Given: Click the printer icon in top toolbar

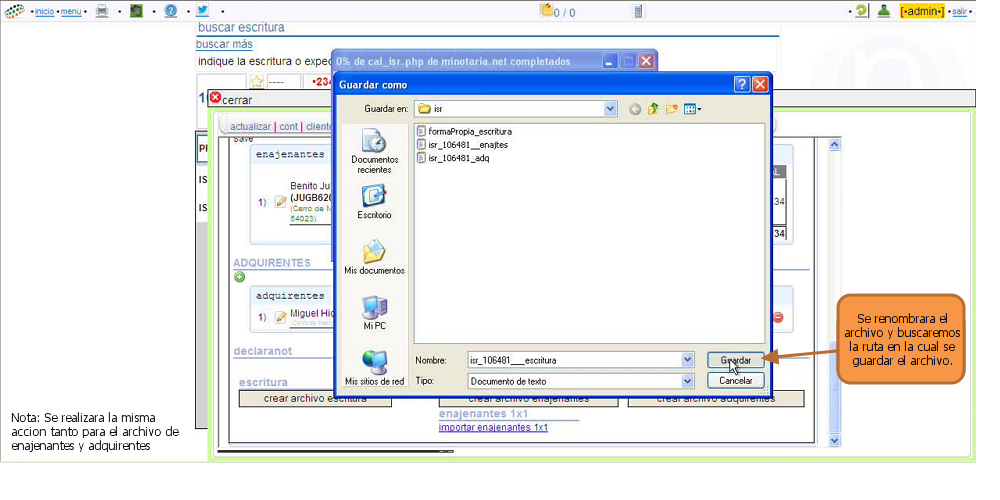Looking at the screenshot, I should [x=101, y=11].
